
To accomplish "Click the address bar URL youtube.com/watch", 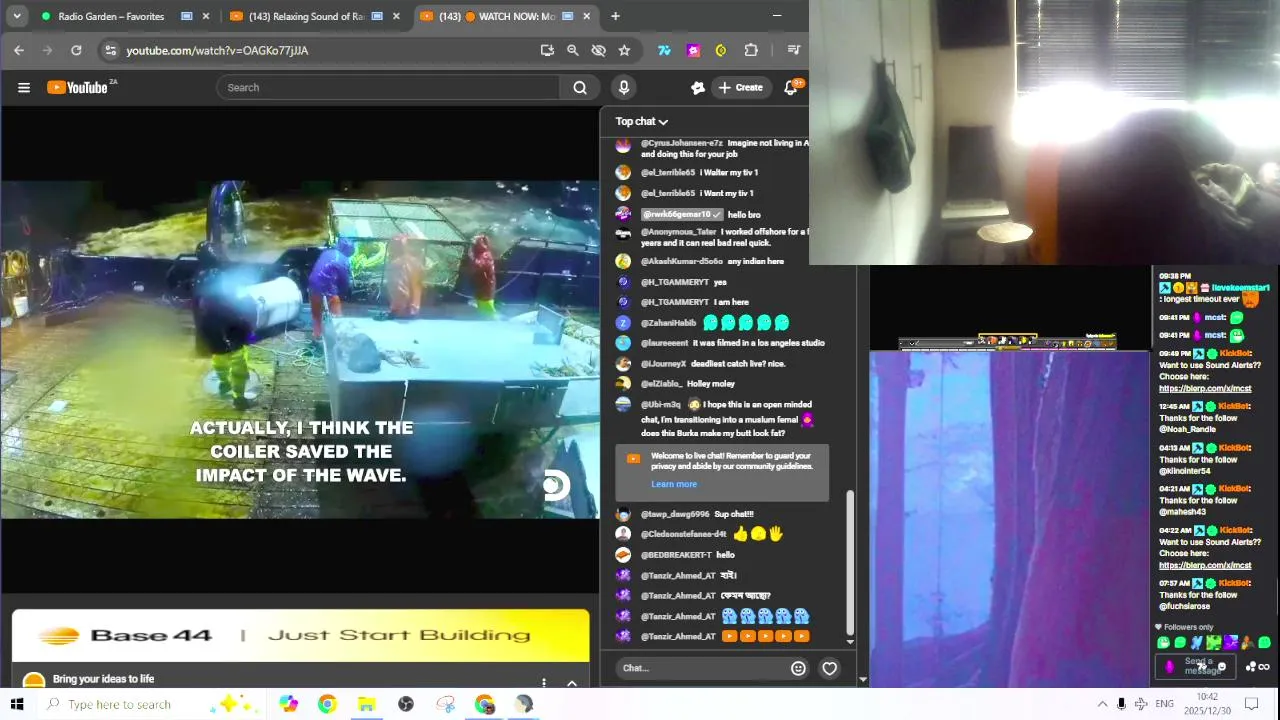I will coord(217,50).
